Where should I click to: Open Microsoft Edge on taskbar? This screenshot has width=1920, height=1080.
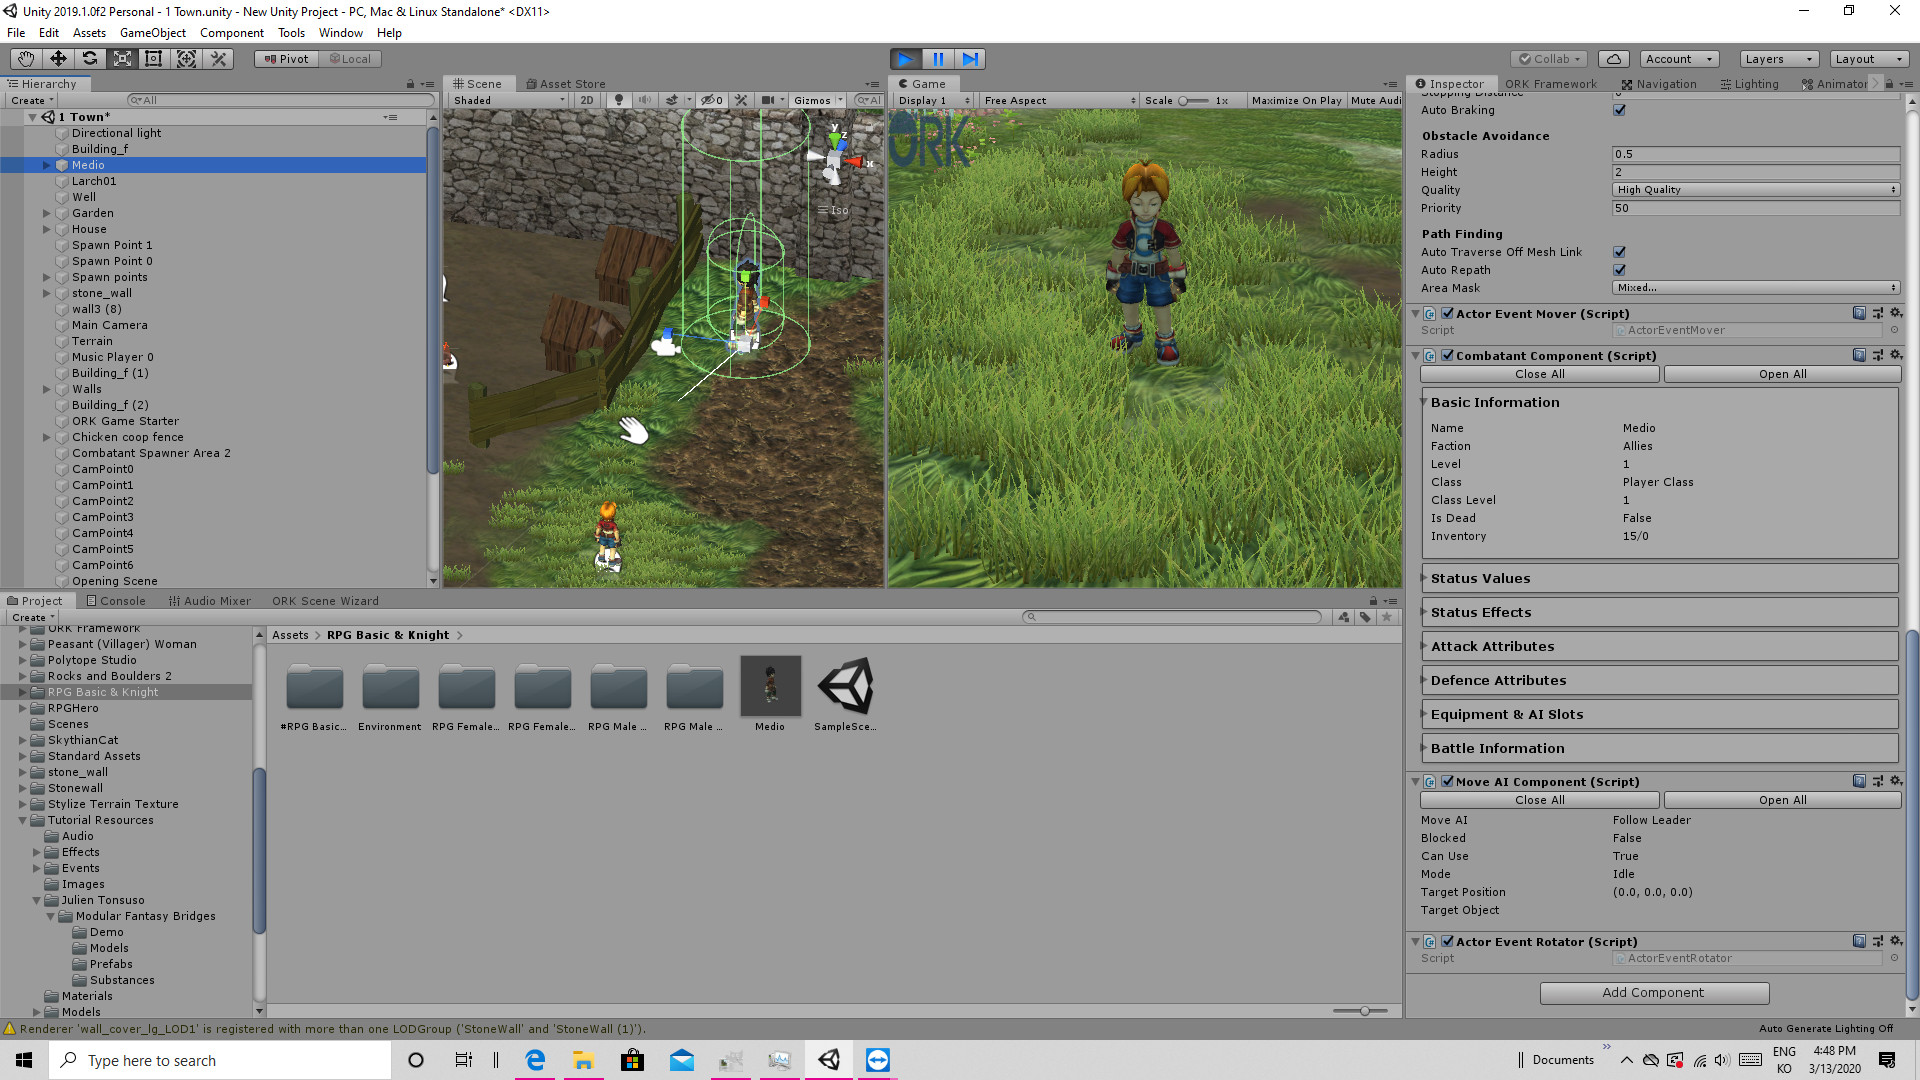point(535,1060)
